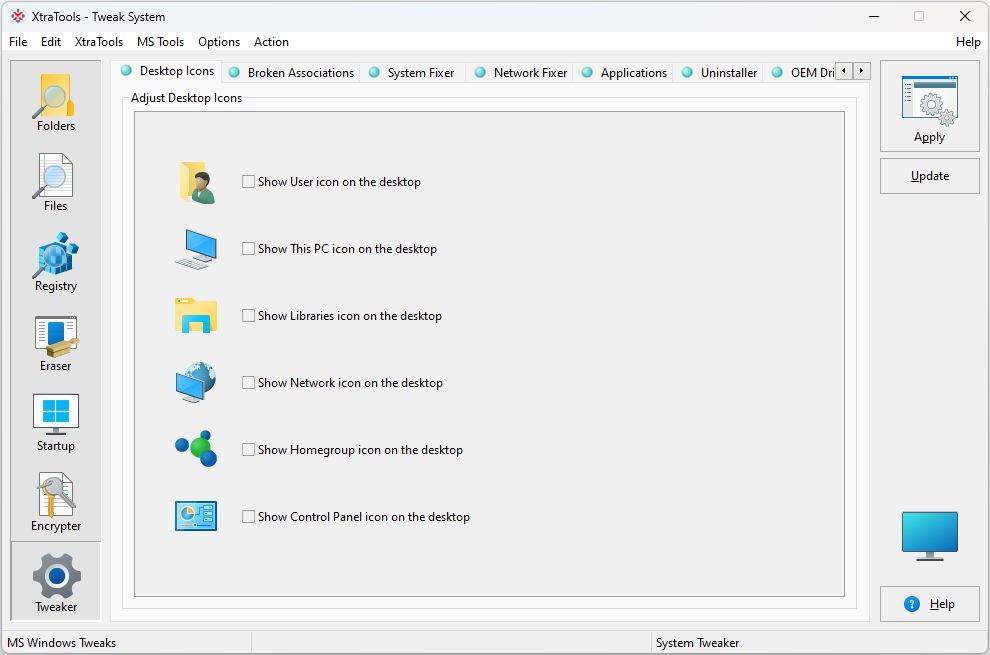Viewport: 990px width, 655px height.
Task: Open the Registry tool
Action: [x=56, y=262]
